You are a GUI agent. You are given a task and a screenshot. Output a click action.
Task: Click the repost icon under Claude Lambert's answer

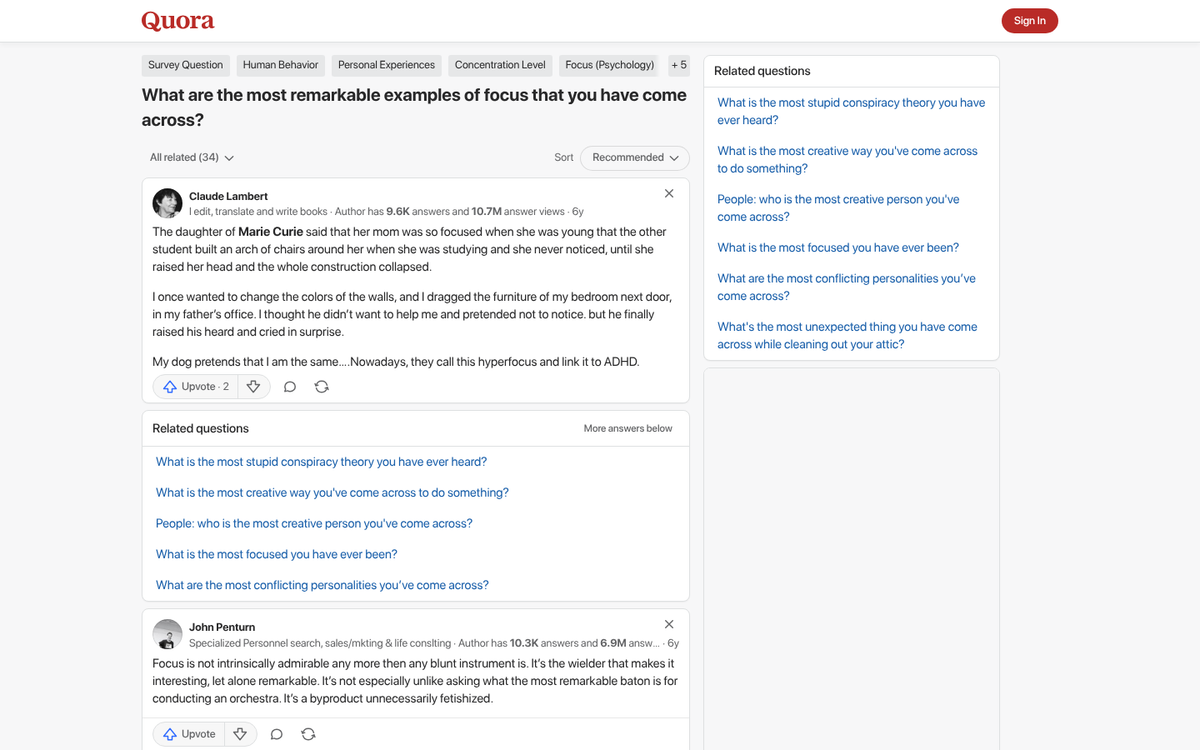(321, 386)
